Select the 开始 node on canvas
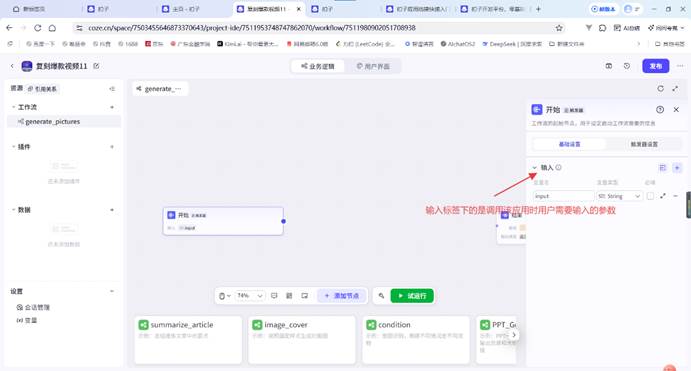Screen dimensions: 691x371 point(223,221)
